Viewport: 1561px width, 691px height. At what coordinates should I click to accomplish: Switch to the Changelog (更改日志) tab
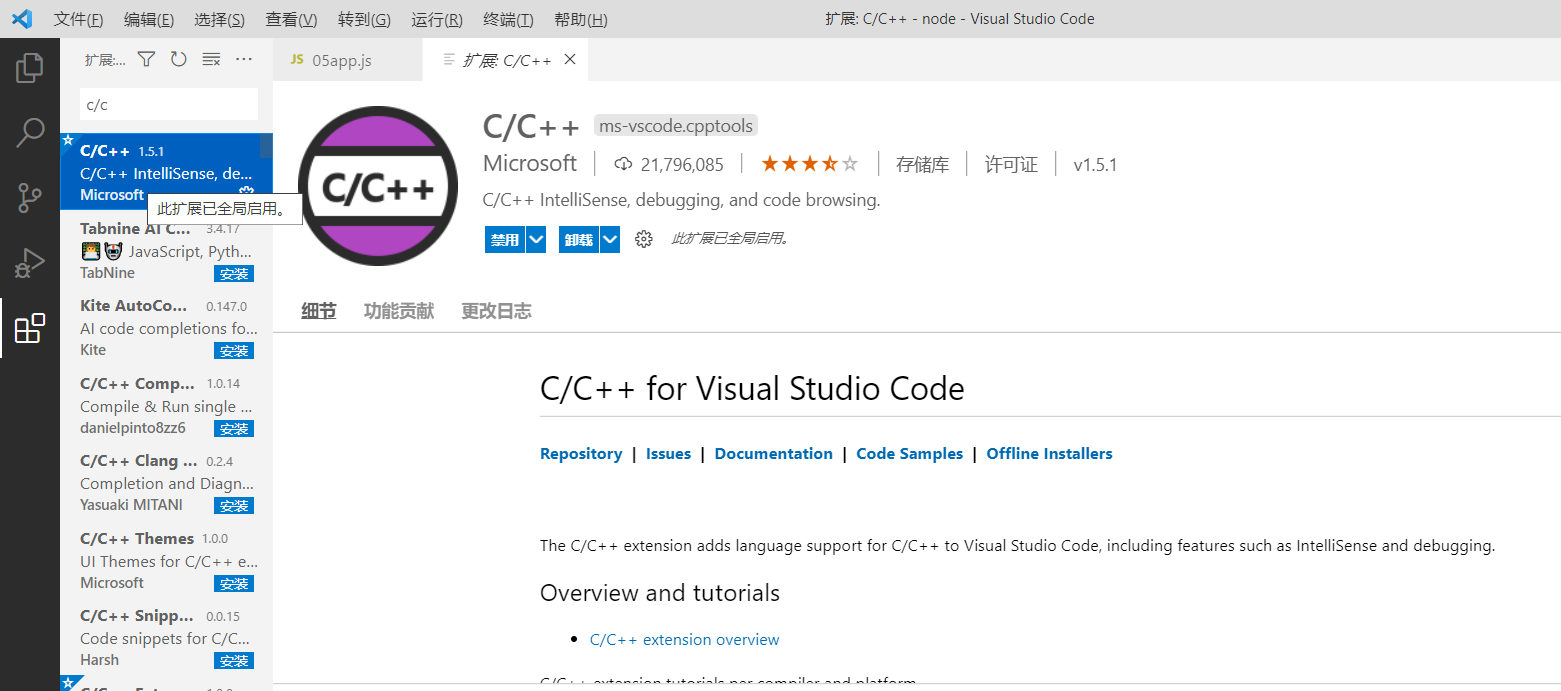click(x=496, y=311)
